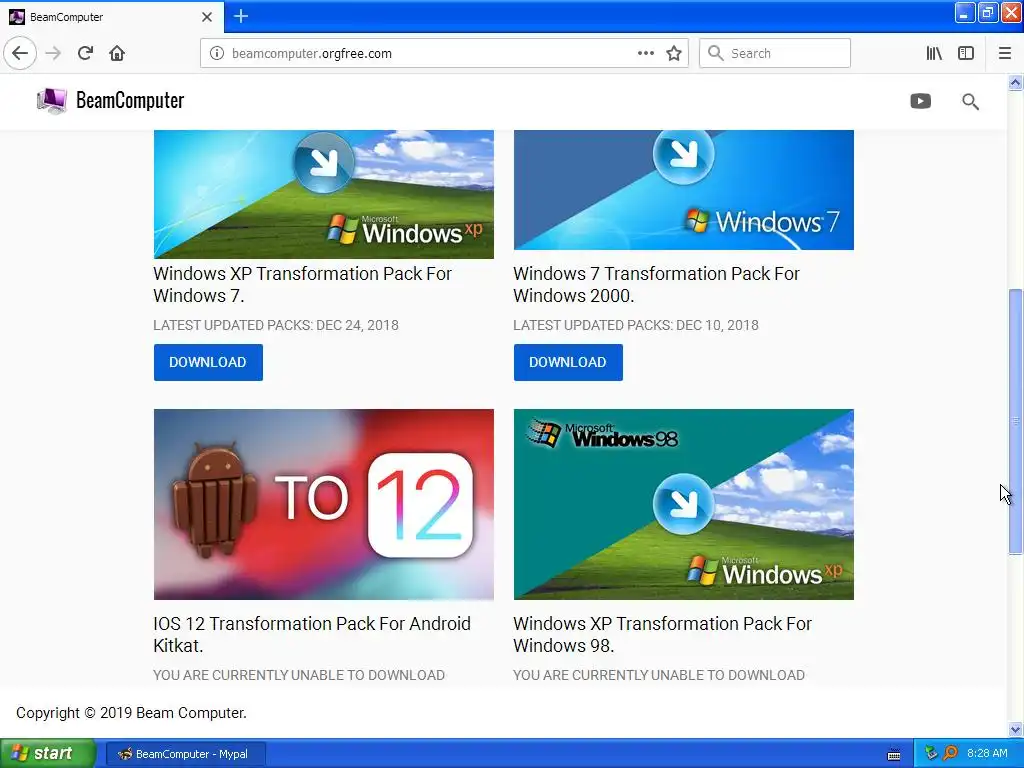Click the browser Search box
Viewport: 1024px width, 768px height.
(775, 54)
